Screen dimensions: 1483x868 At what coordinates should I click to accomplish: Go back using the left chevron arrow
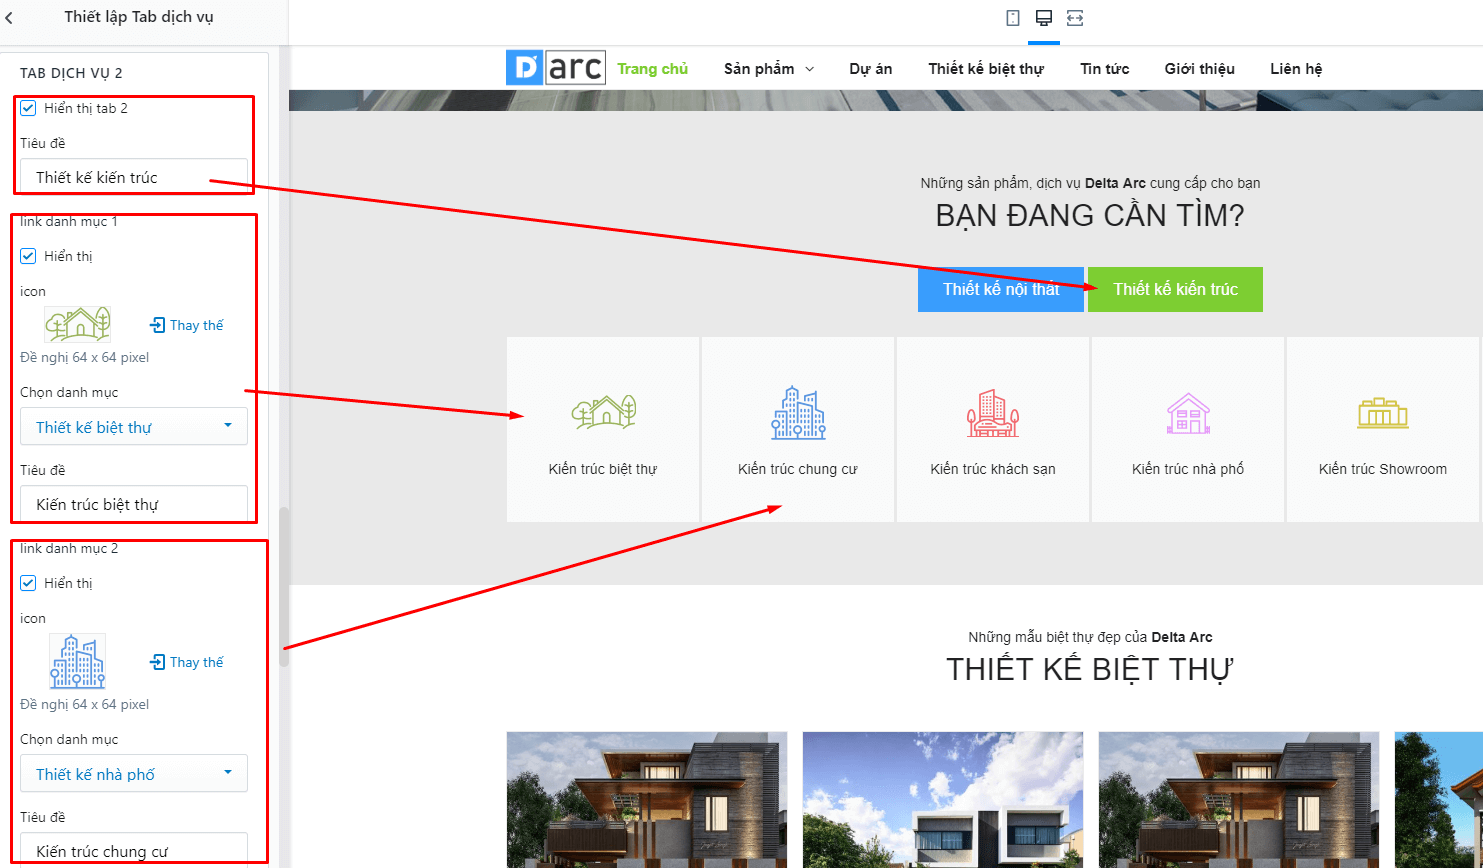click(x=9, y=17)
